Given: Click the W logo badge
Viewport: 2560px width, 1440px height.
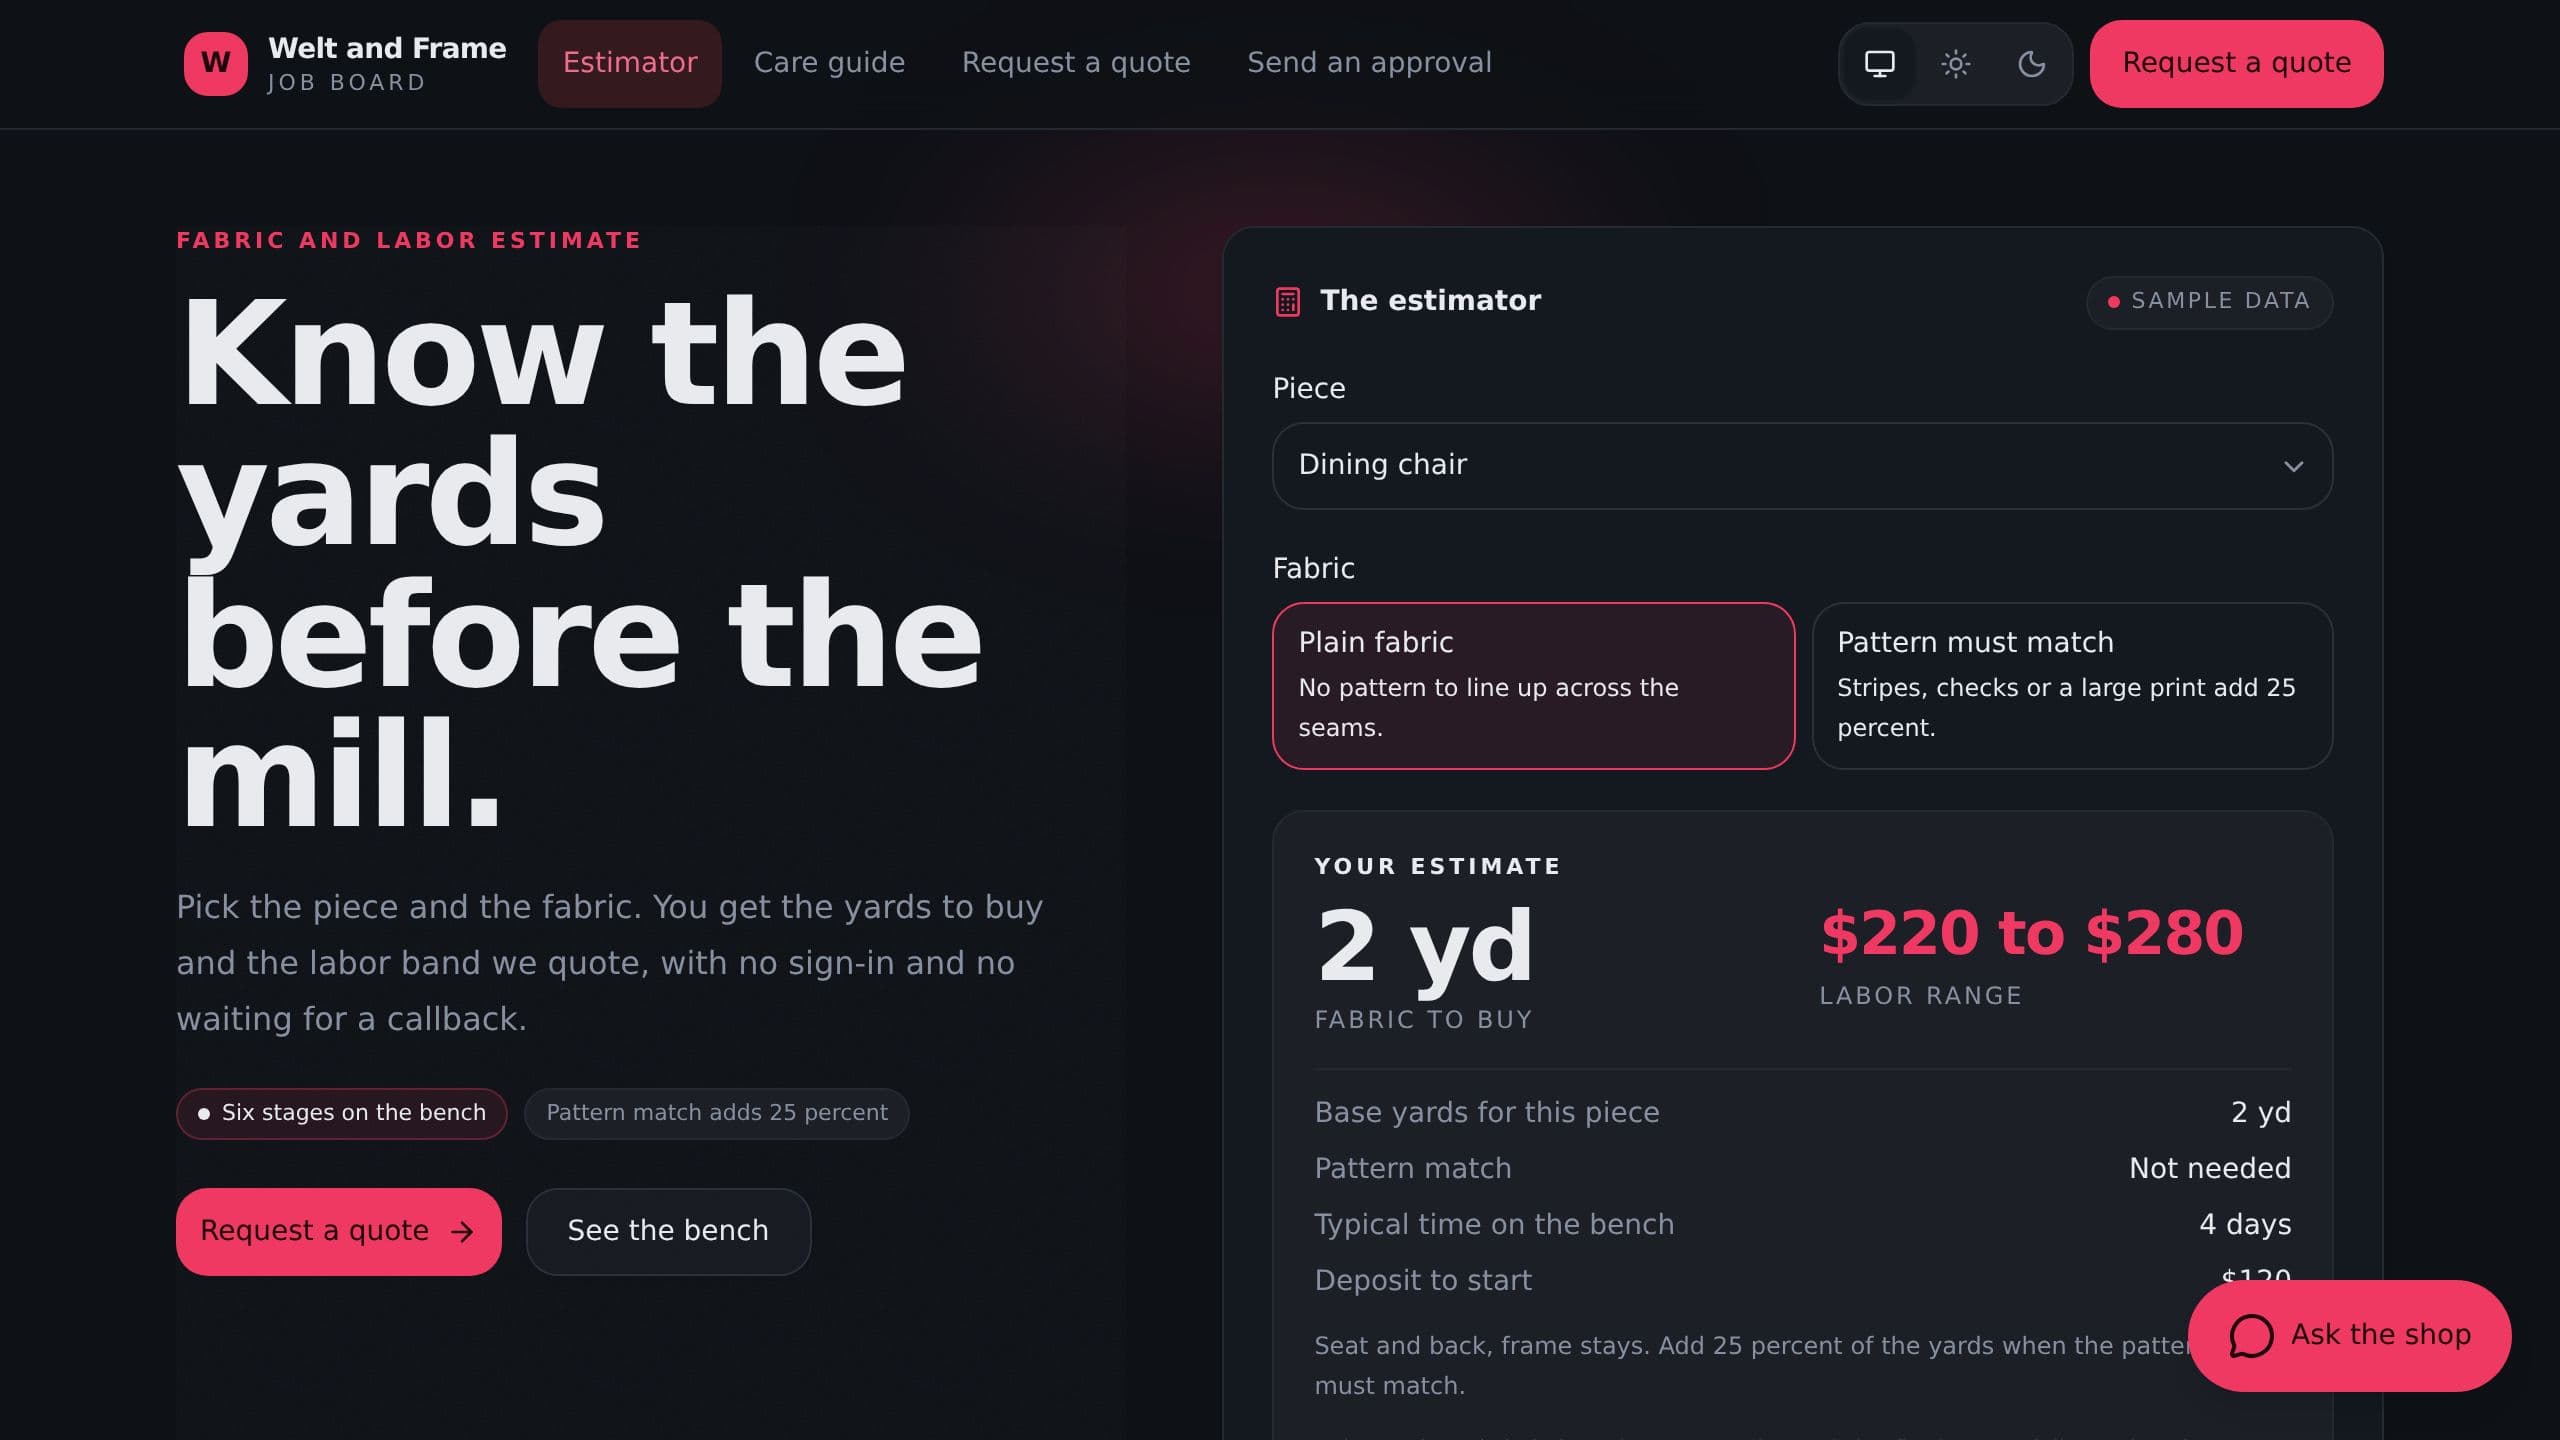Looking at the screenshot, I should tap(215, 63).
